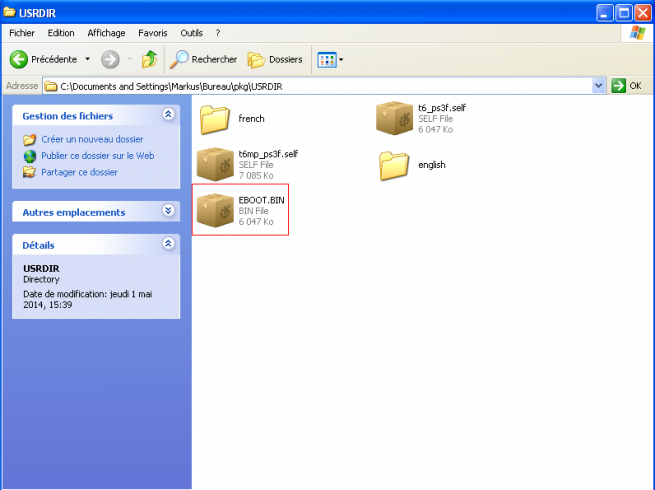655x490 pixels.
Task: Expand the address bar dropdown arrow
Action: click(599, 86)
